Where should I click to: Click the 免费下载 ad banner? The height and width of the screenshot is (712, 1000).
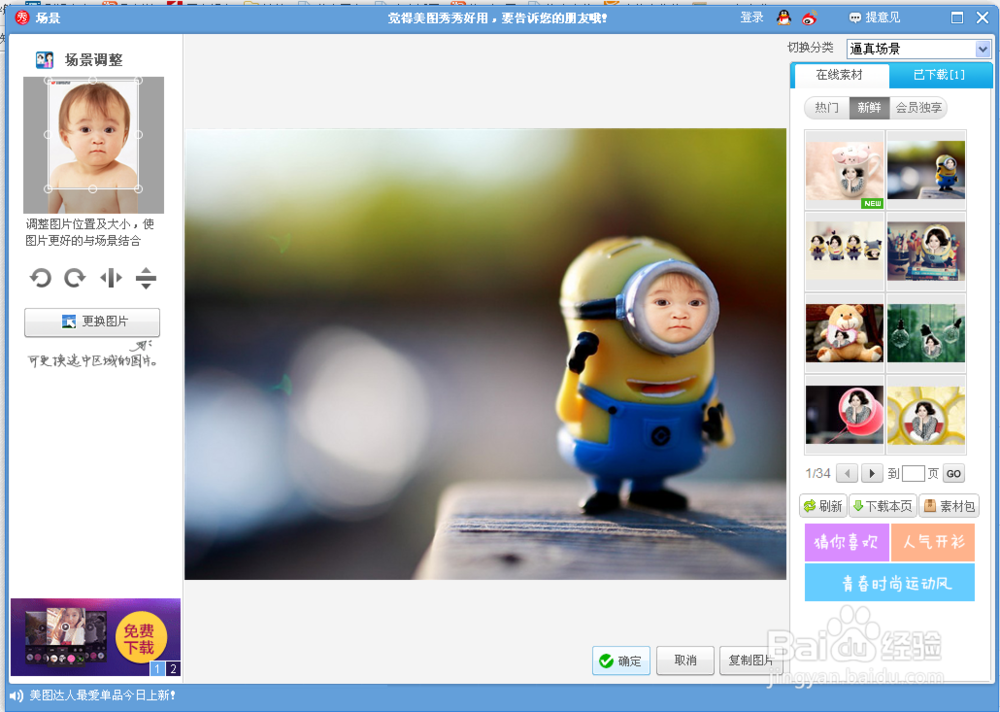(x=95, y=637)
